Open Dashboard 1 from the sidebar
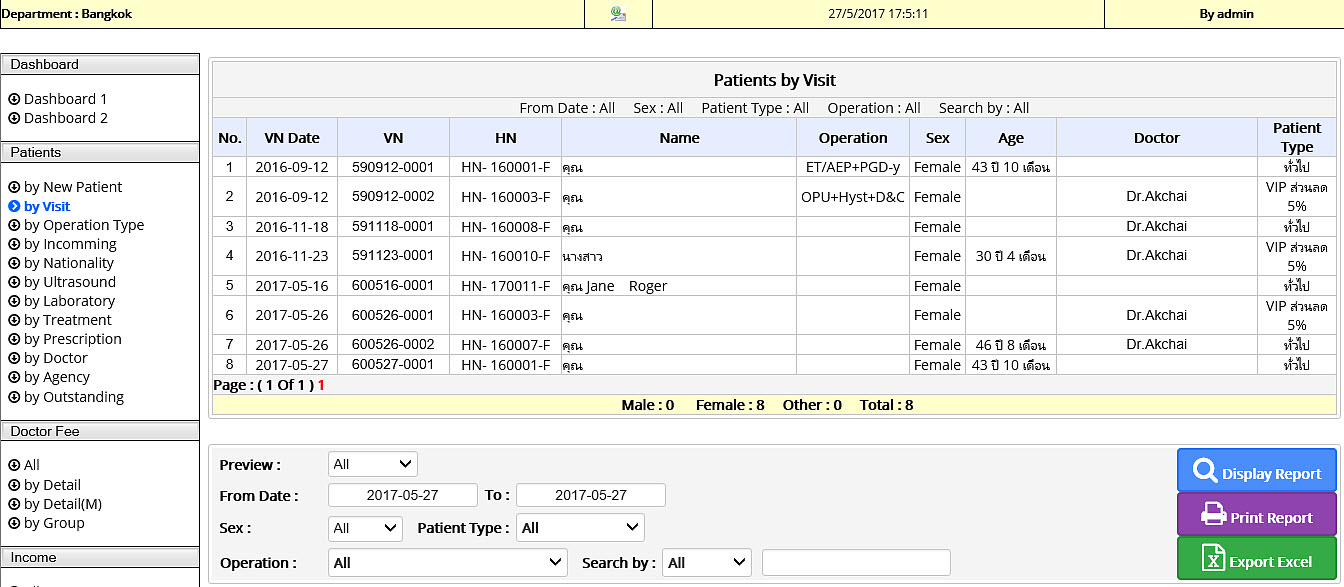 tap(65, 99)
